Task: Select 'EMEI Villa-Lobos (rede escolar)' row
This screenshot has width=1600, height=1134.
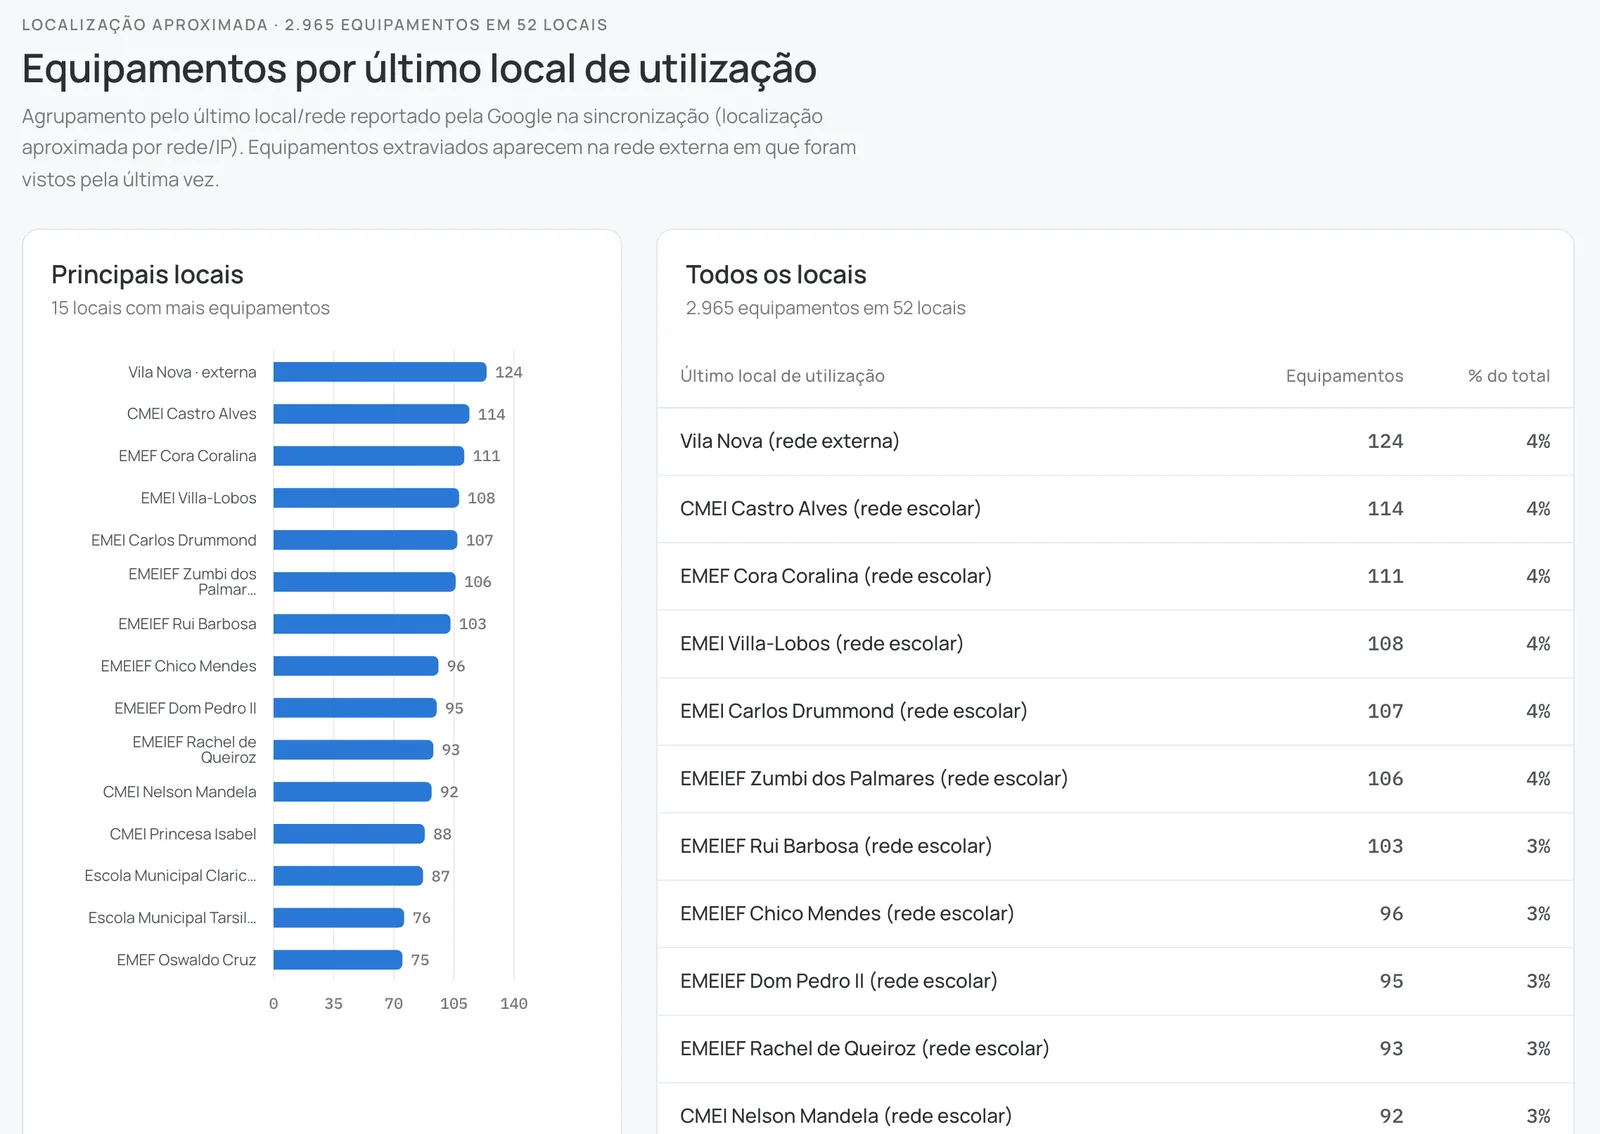Action: 1115,644
